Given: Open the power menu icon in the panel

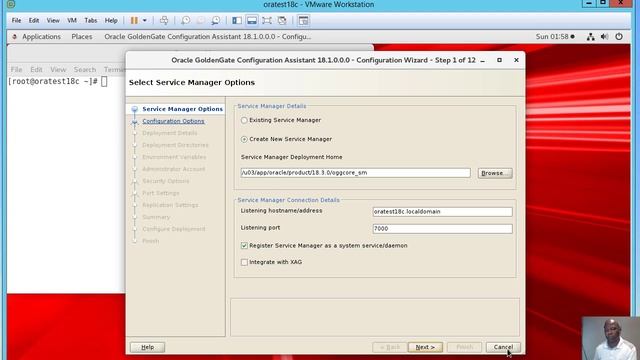Looking at the screenshot, I should tap(619, 37).
